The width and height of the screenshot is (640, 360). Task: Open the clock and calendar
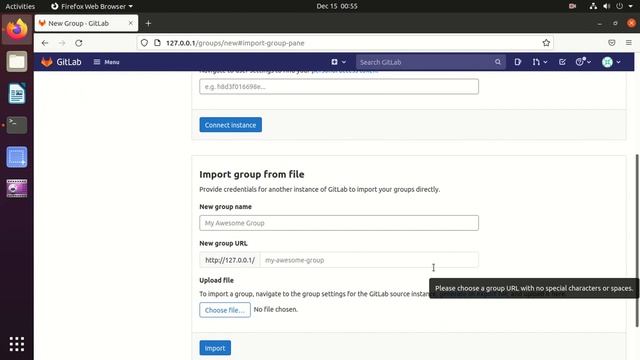337,6
